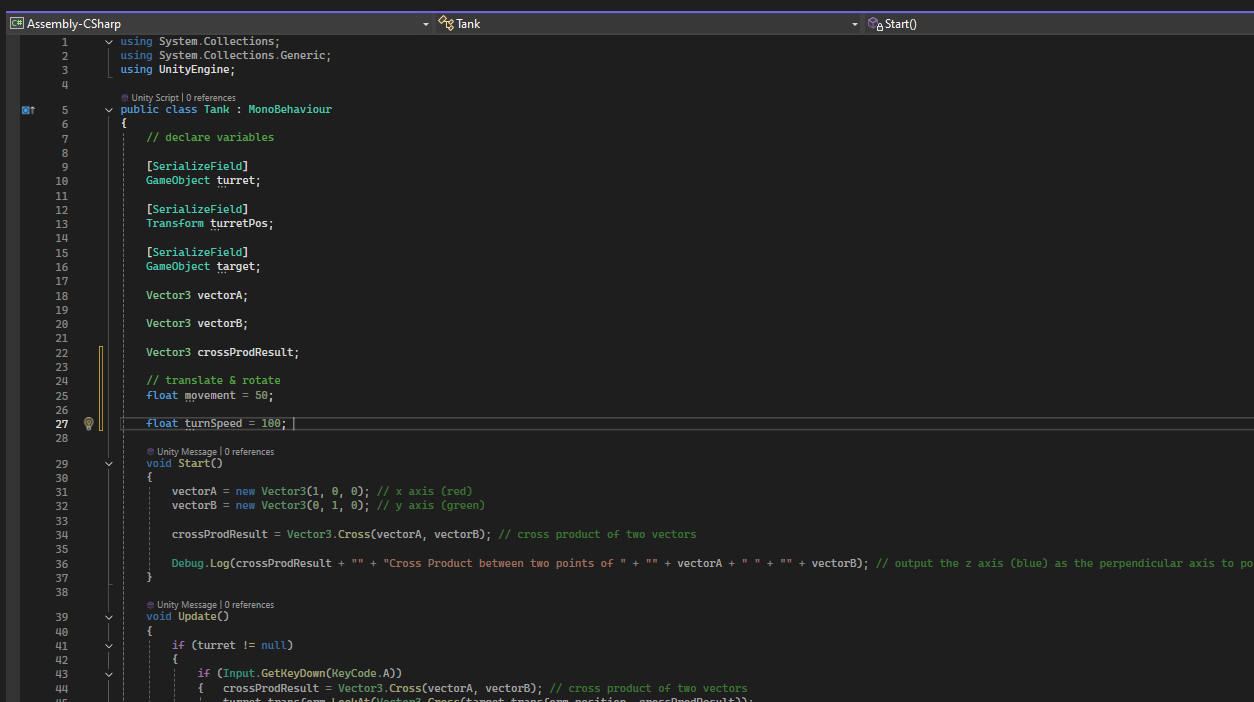The height and width of the screenshot is (702, 1254).
Task: Collapse the public class Tank block
Action: pyautogui.click(x=109, y=110)
